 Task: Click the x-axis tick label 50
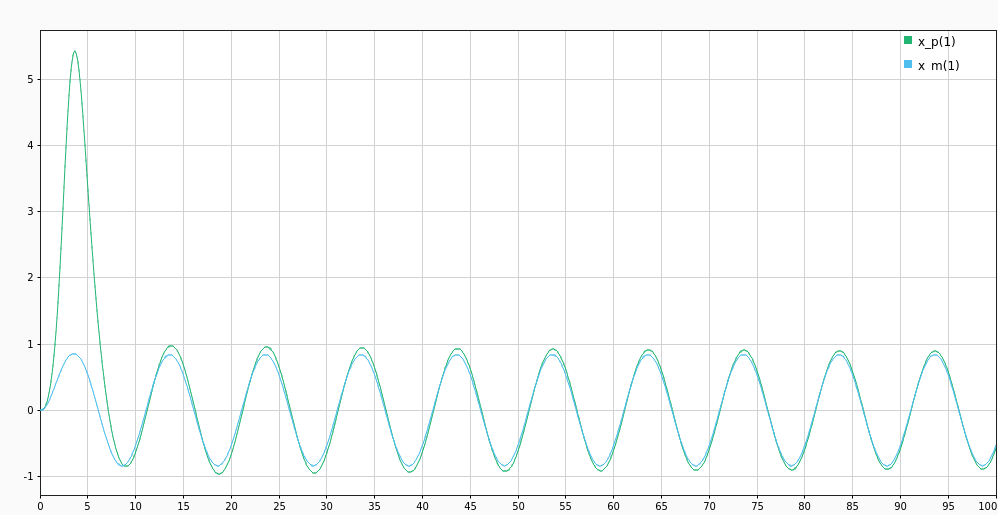click(x=517, y=507)
